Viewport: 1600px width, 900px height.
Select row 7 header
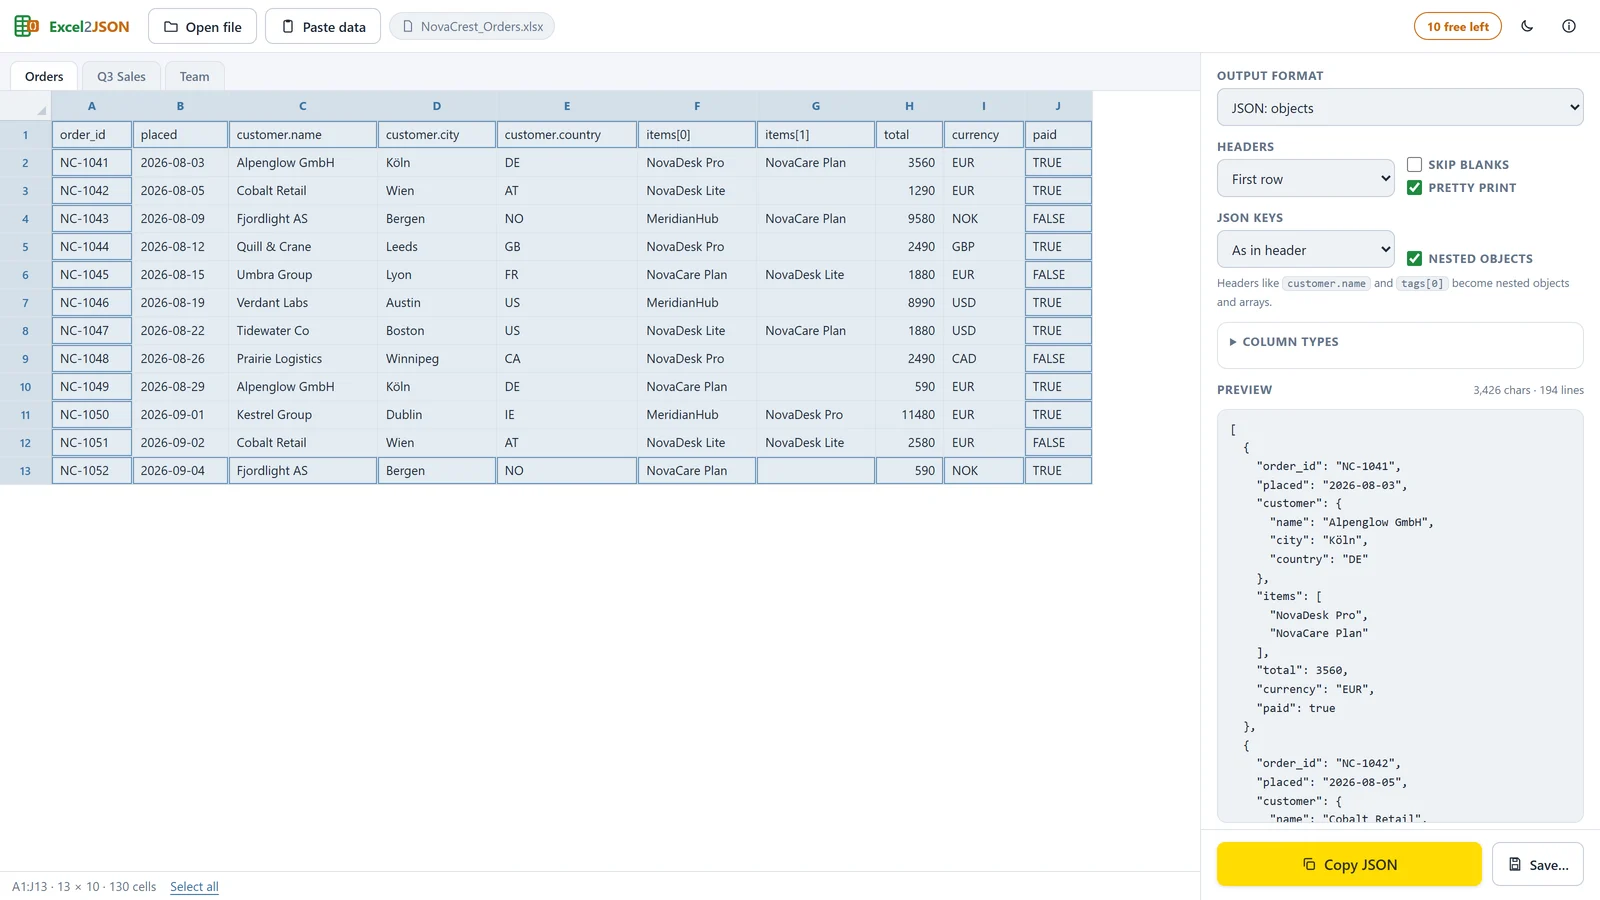tap(25, 302)
